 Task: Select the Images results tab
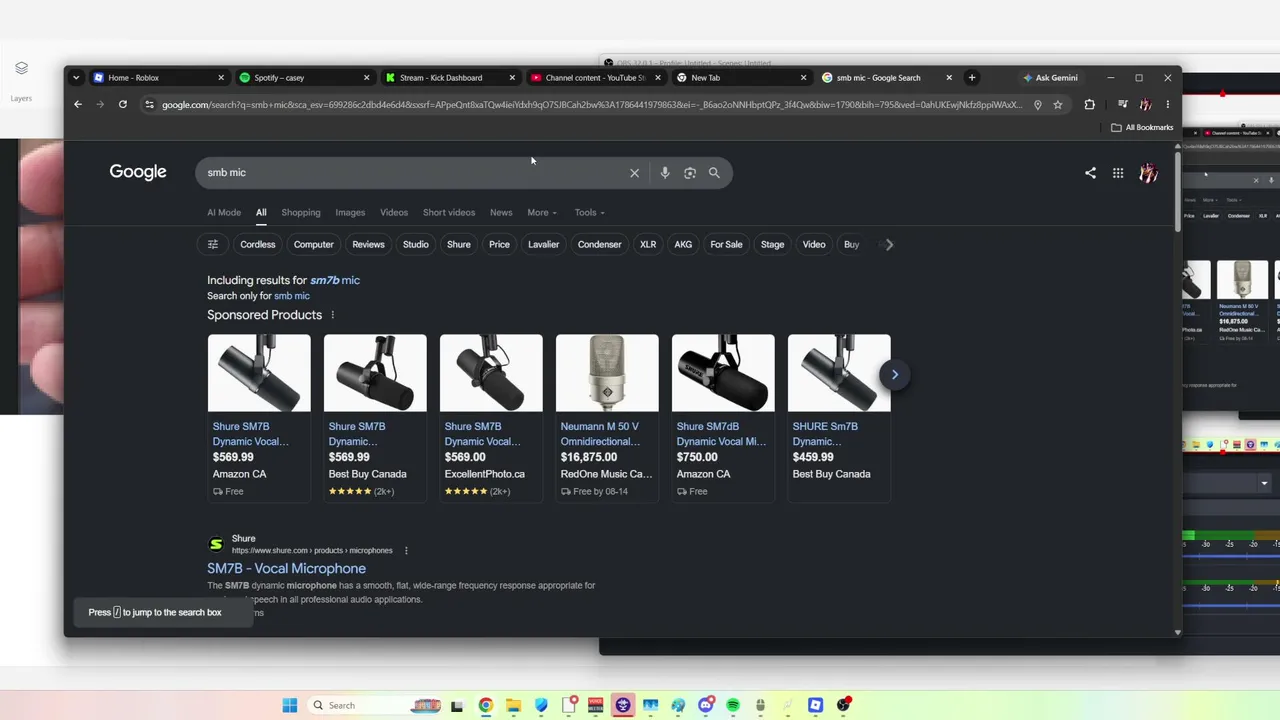(350, 212)
